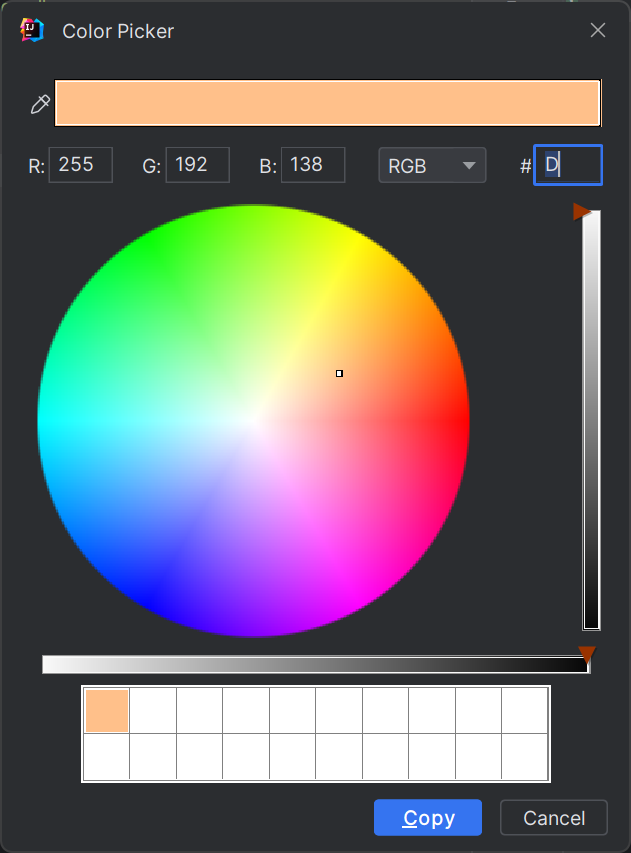The height and width of the screenshot is (853, 631).
Task: Click the green value field showing 192
Action: pyautogui.click(x=197, y=165)
